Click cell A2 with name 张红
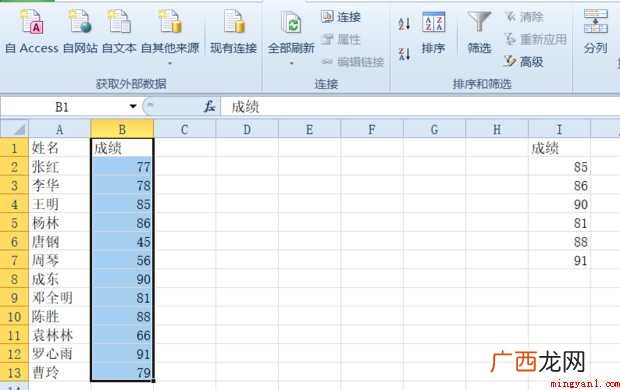Image resolution: width=620 pixels, height=390 pixels. [x=59, y=167]
